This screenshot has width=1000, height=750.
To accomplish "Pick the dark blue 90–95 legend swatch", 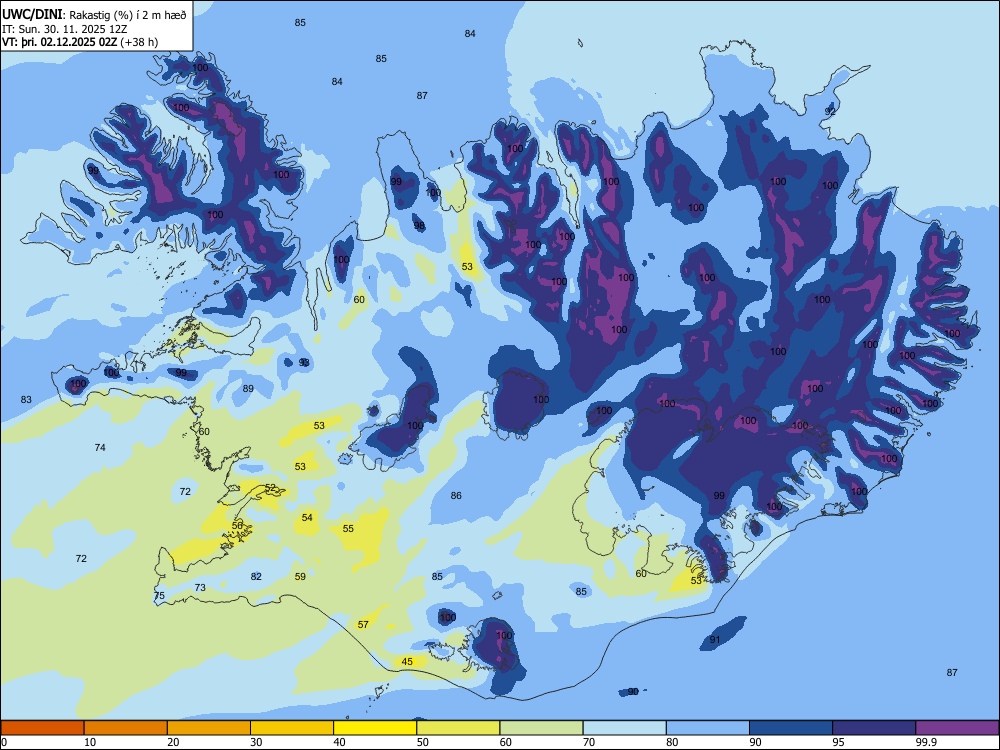I will (x=791, y=728).
